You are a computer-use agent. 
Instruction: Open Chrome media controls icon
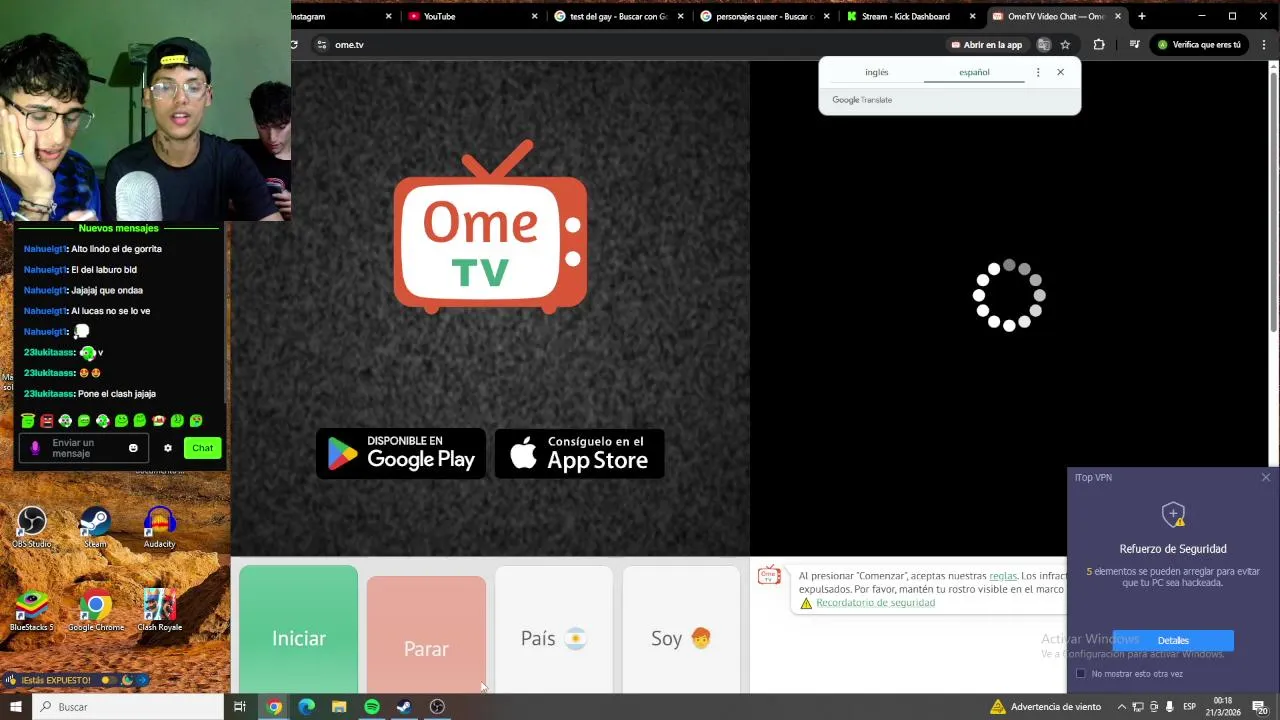pyautogui.click(x=1134, y=45)
